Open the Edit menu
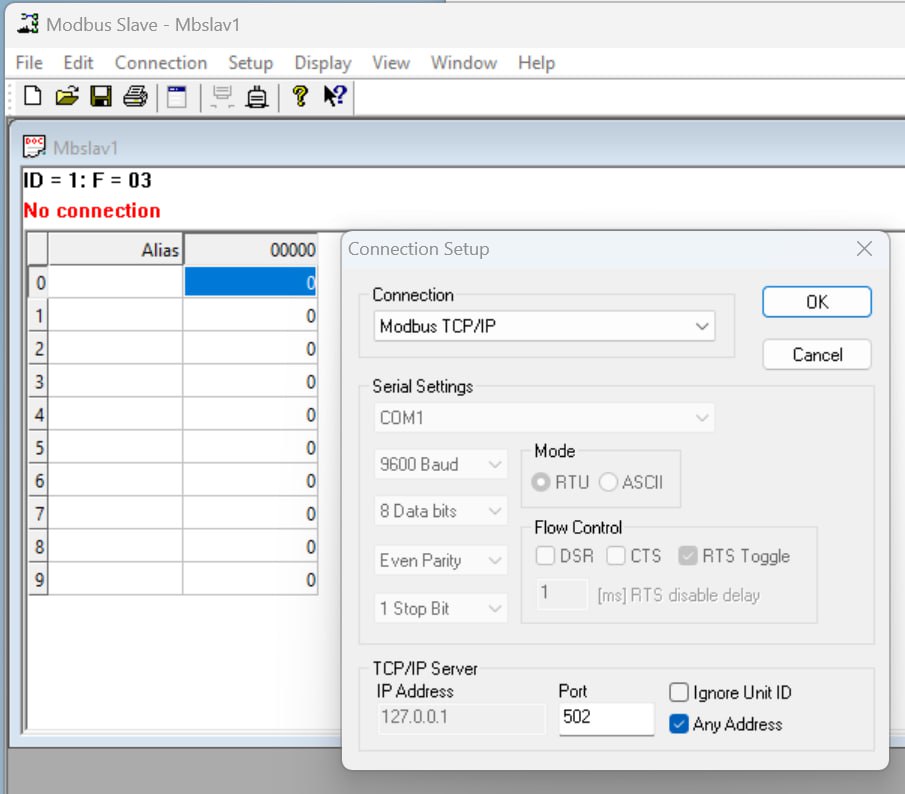Screen dimensions: 905x794 78,63
